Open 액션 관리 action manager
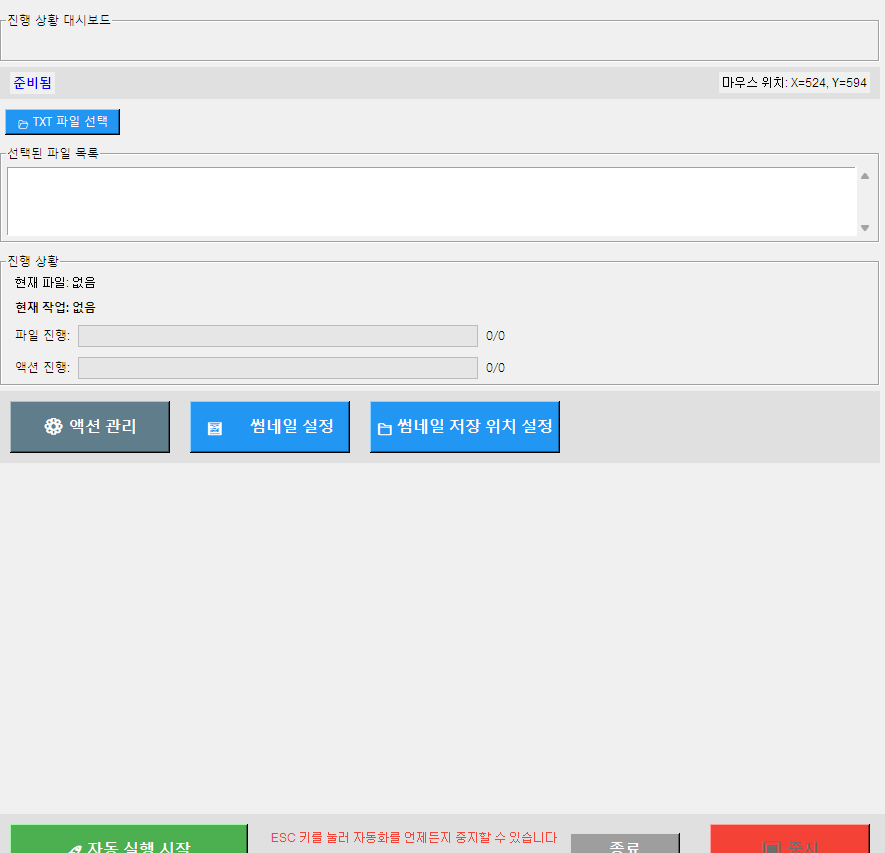 pos(90,427)
